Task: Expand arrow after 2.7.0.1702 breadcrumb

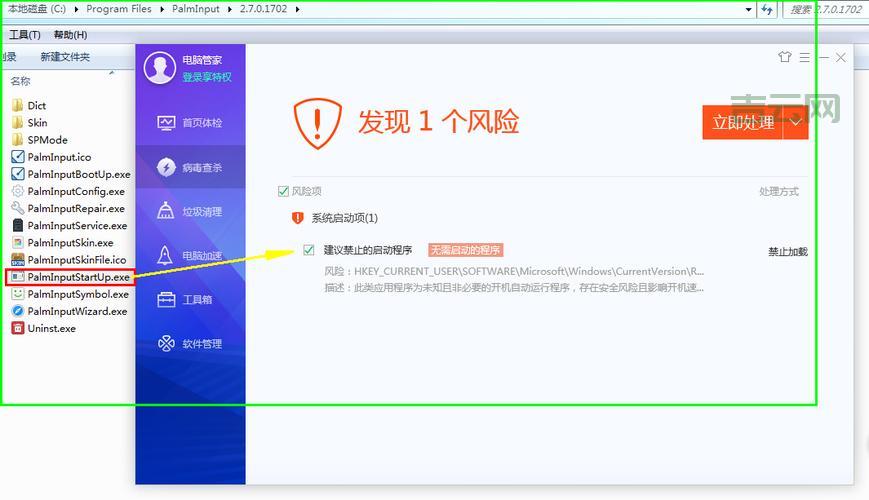Action: click(x=298, y=9)
